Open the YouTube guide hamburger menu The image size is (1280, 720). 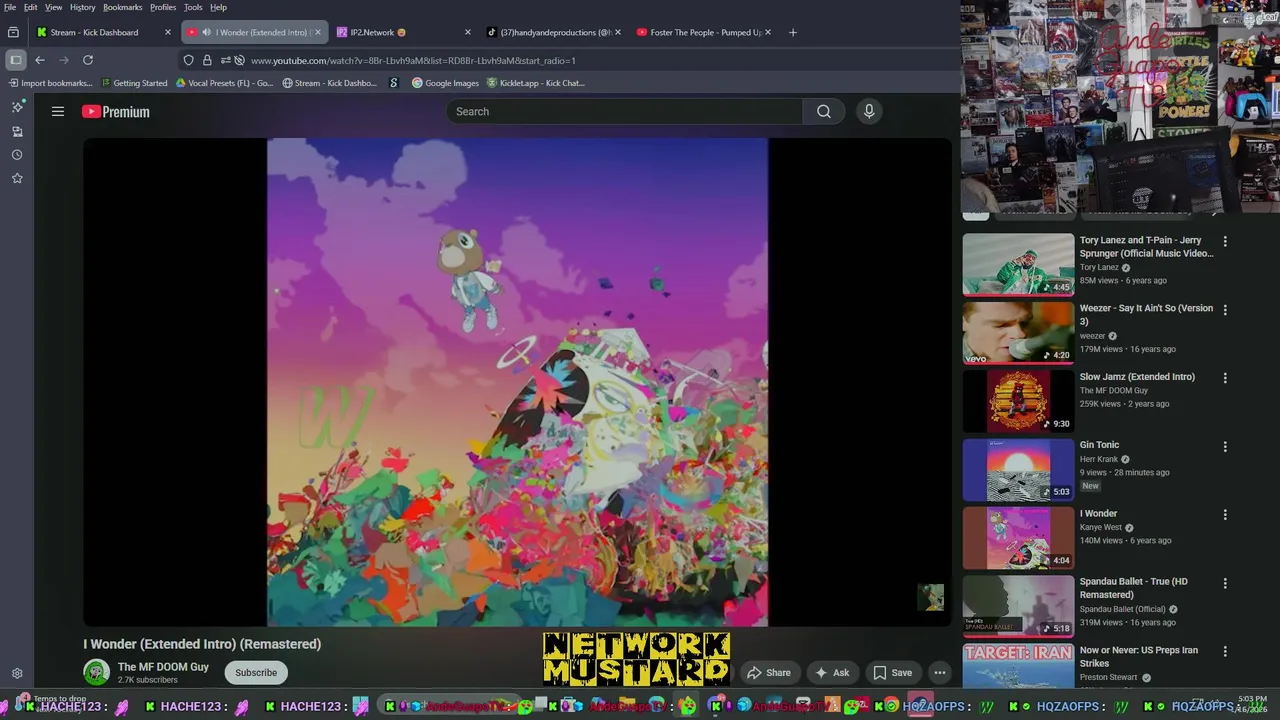[58, 112]
